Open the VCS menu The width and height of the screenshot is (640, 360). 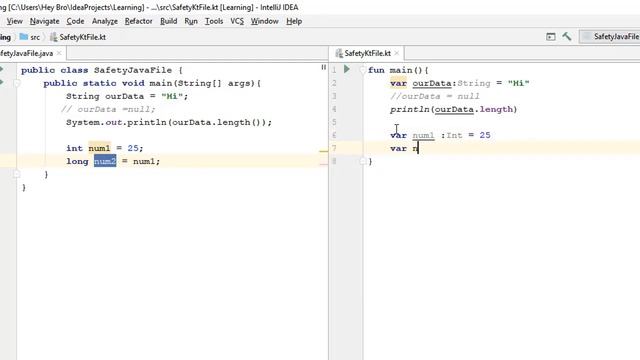pos(237,21)
